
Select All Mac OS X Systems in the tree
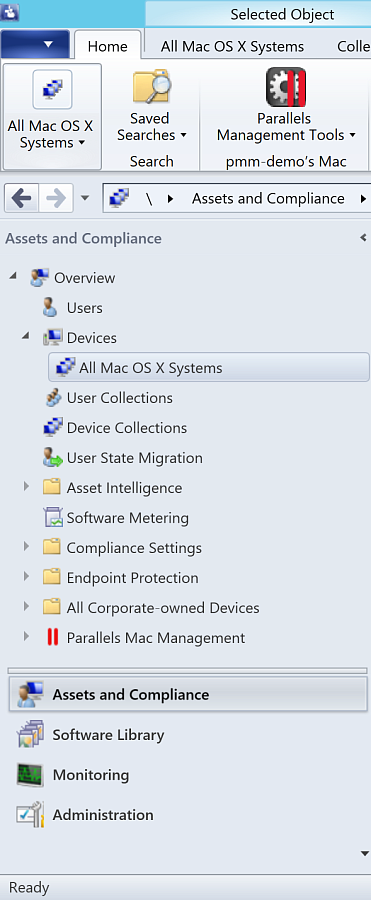[x=208, y=367]
